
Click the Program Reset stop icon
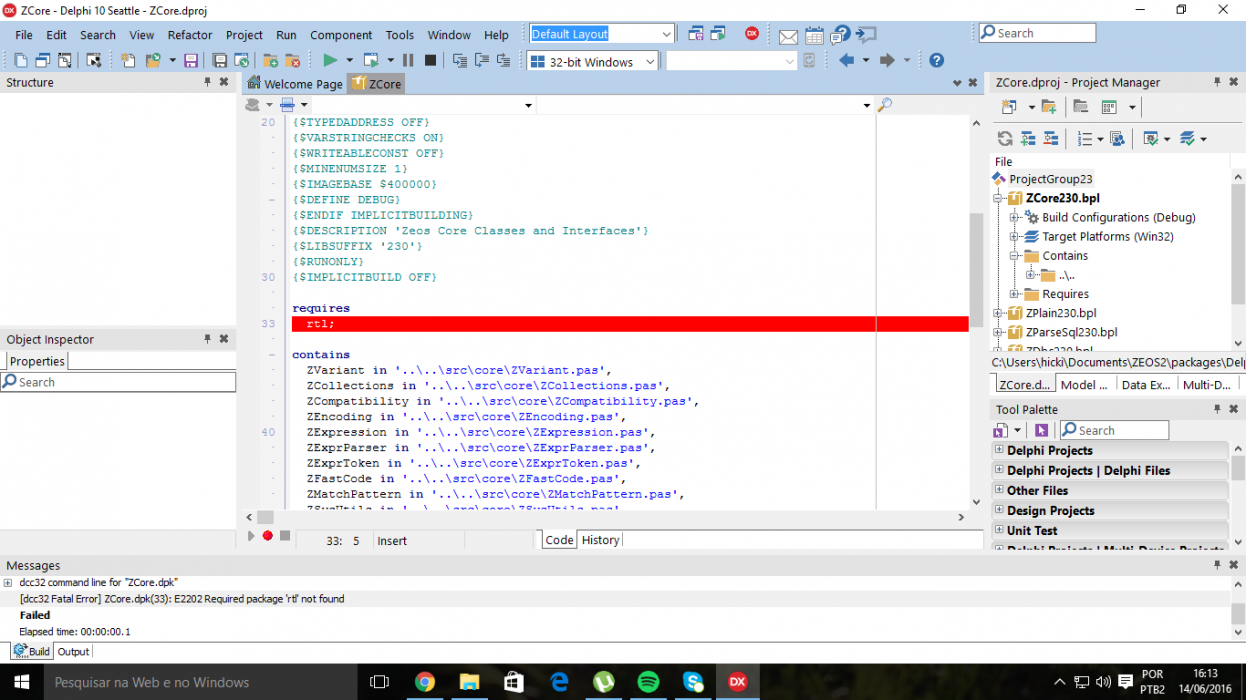(x=430, y=61)
